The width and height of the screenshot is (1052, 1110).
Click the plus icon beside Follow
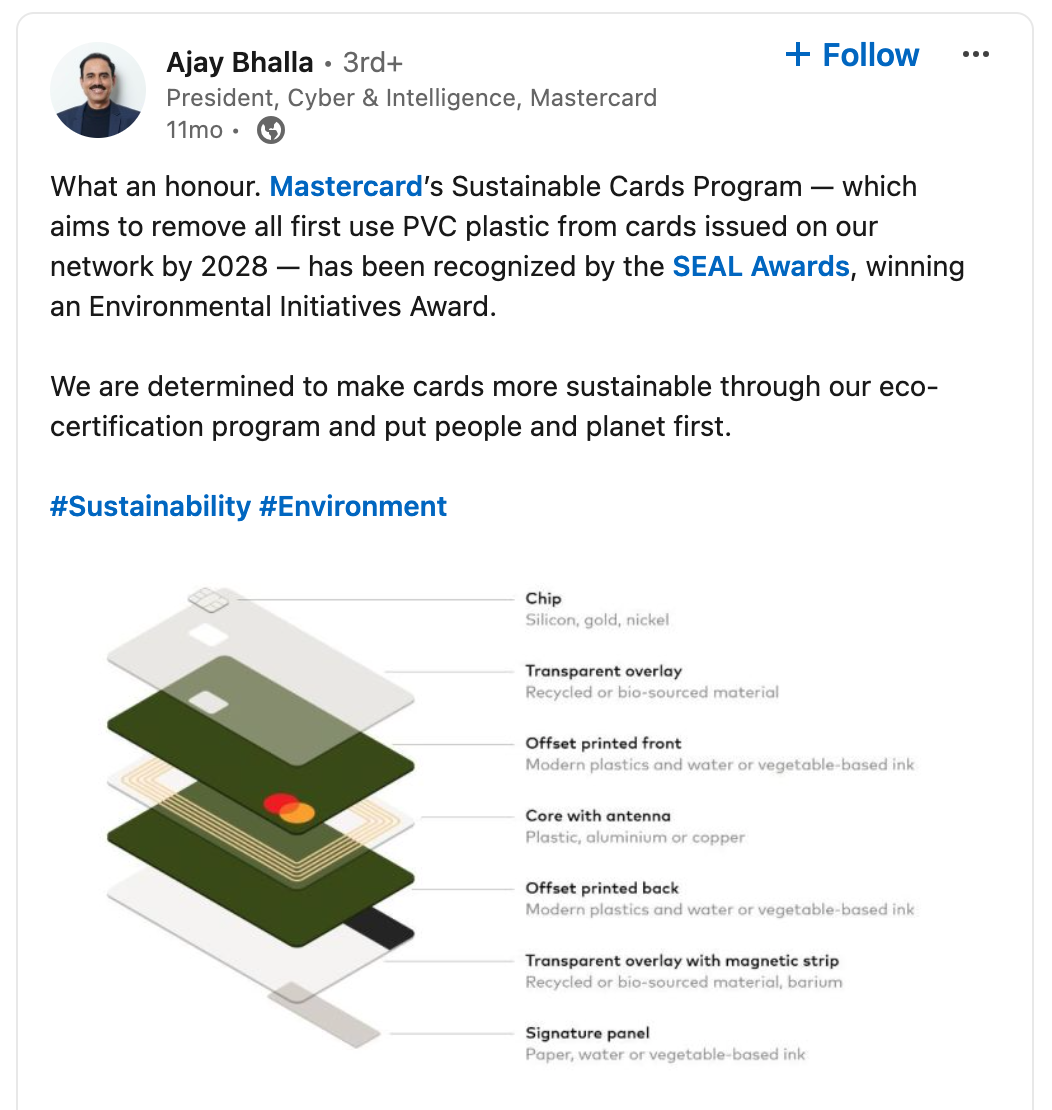[x=798, y=55]
